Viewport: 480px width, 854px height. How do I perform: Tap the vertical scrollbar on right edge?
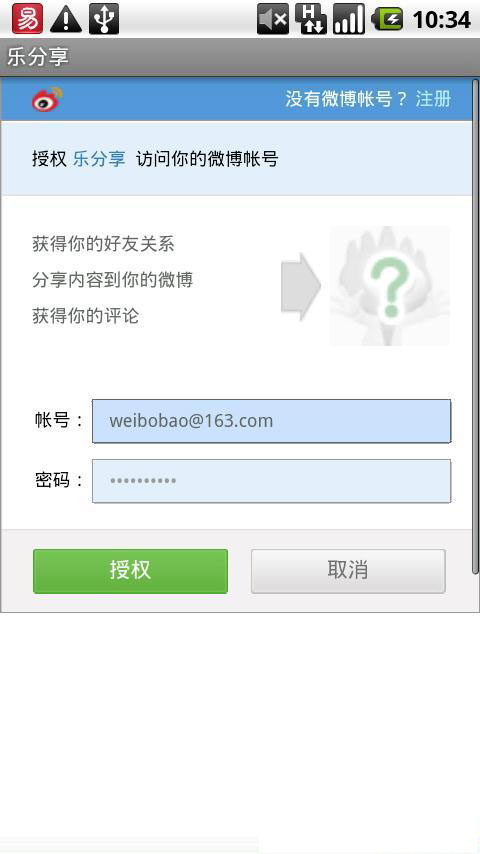pyautogui.click(x=475, y=327)
